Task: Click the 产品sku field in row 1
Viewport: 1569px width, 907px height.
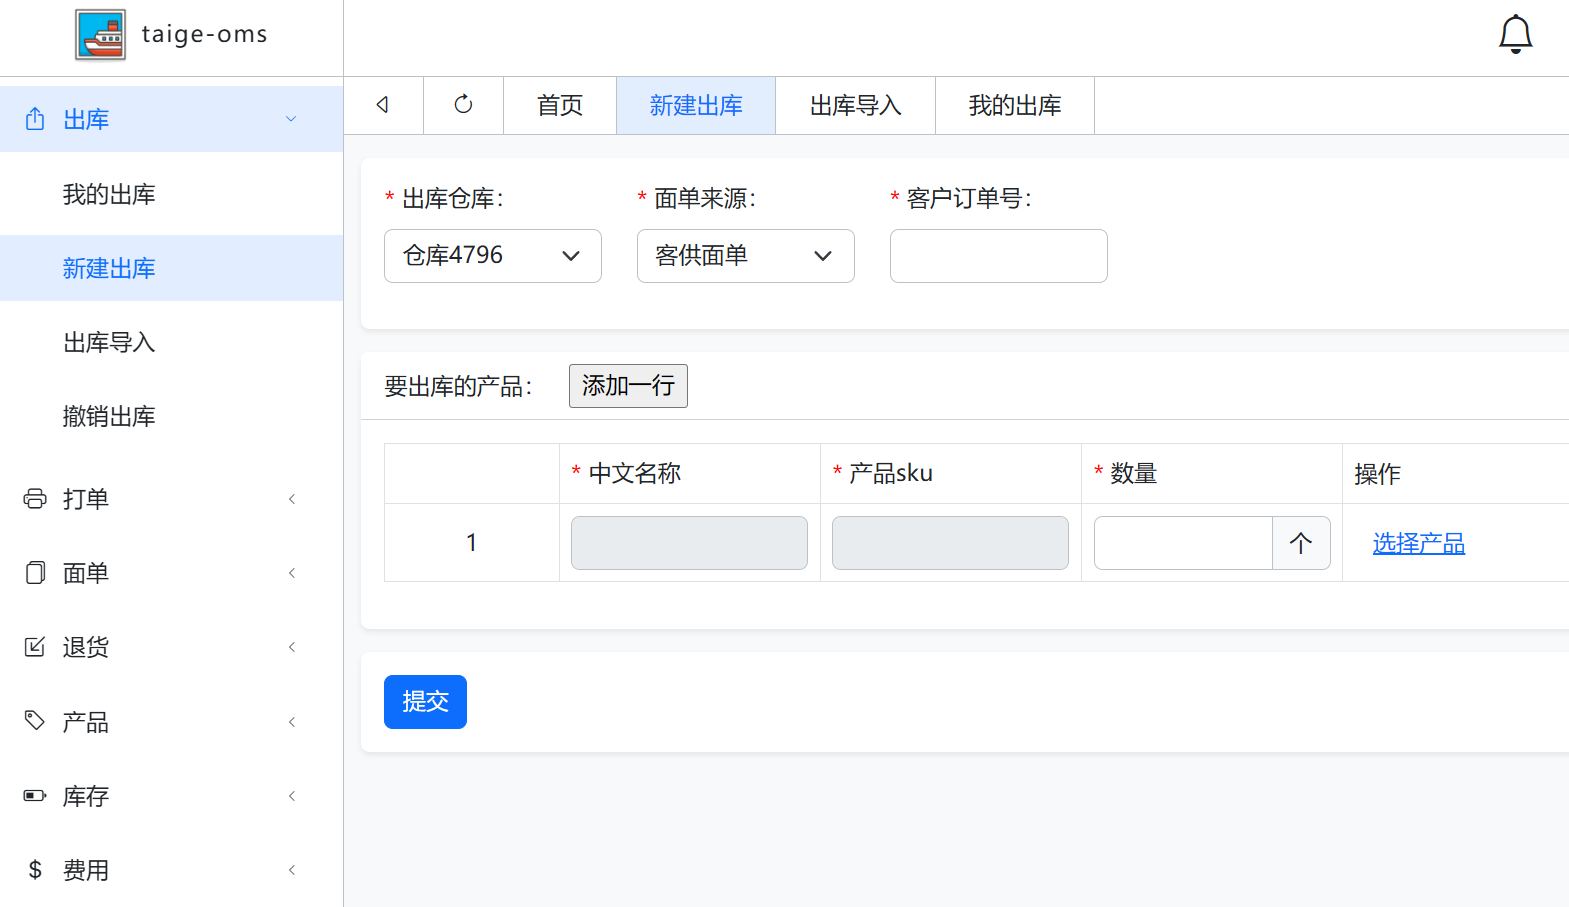Action: (950, 543)
